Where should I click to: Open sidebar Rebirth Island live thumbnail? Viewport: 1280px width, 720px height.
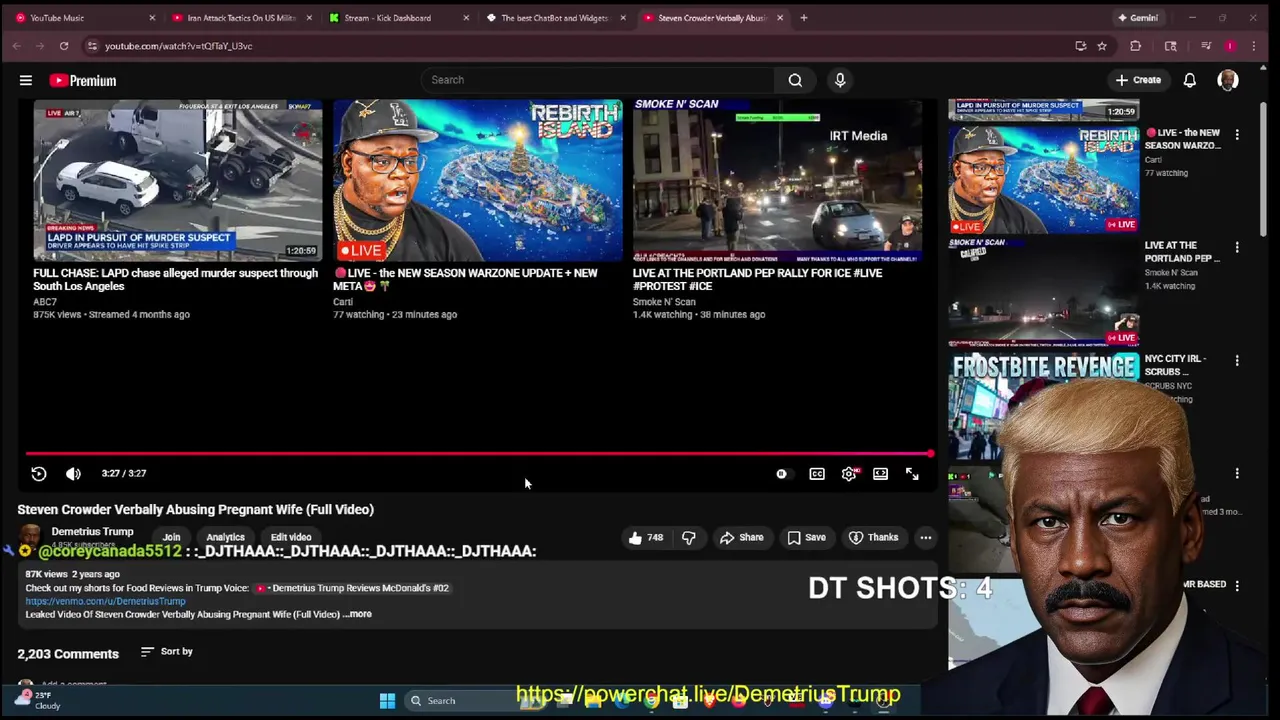pyautogui.click(x=1044, y=179)
